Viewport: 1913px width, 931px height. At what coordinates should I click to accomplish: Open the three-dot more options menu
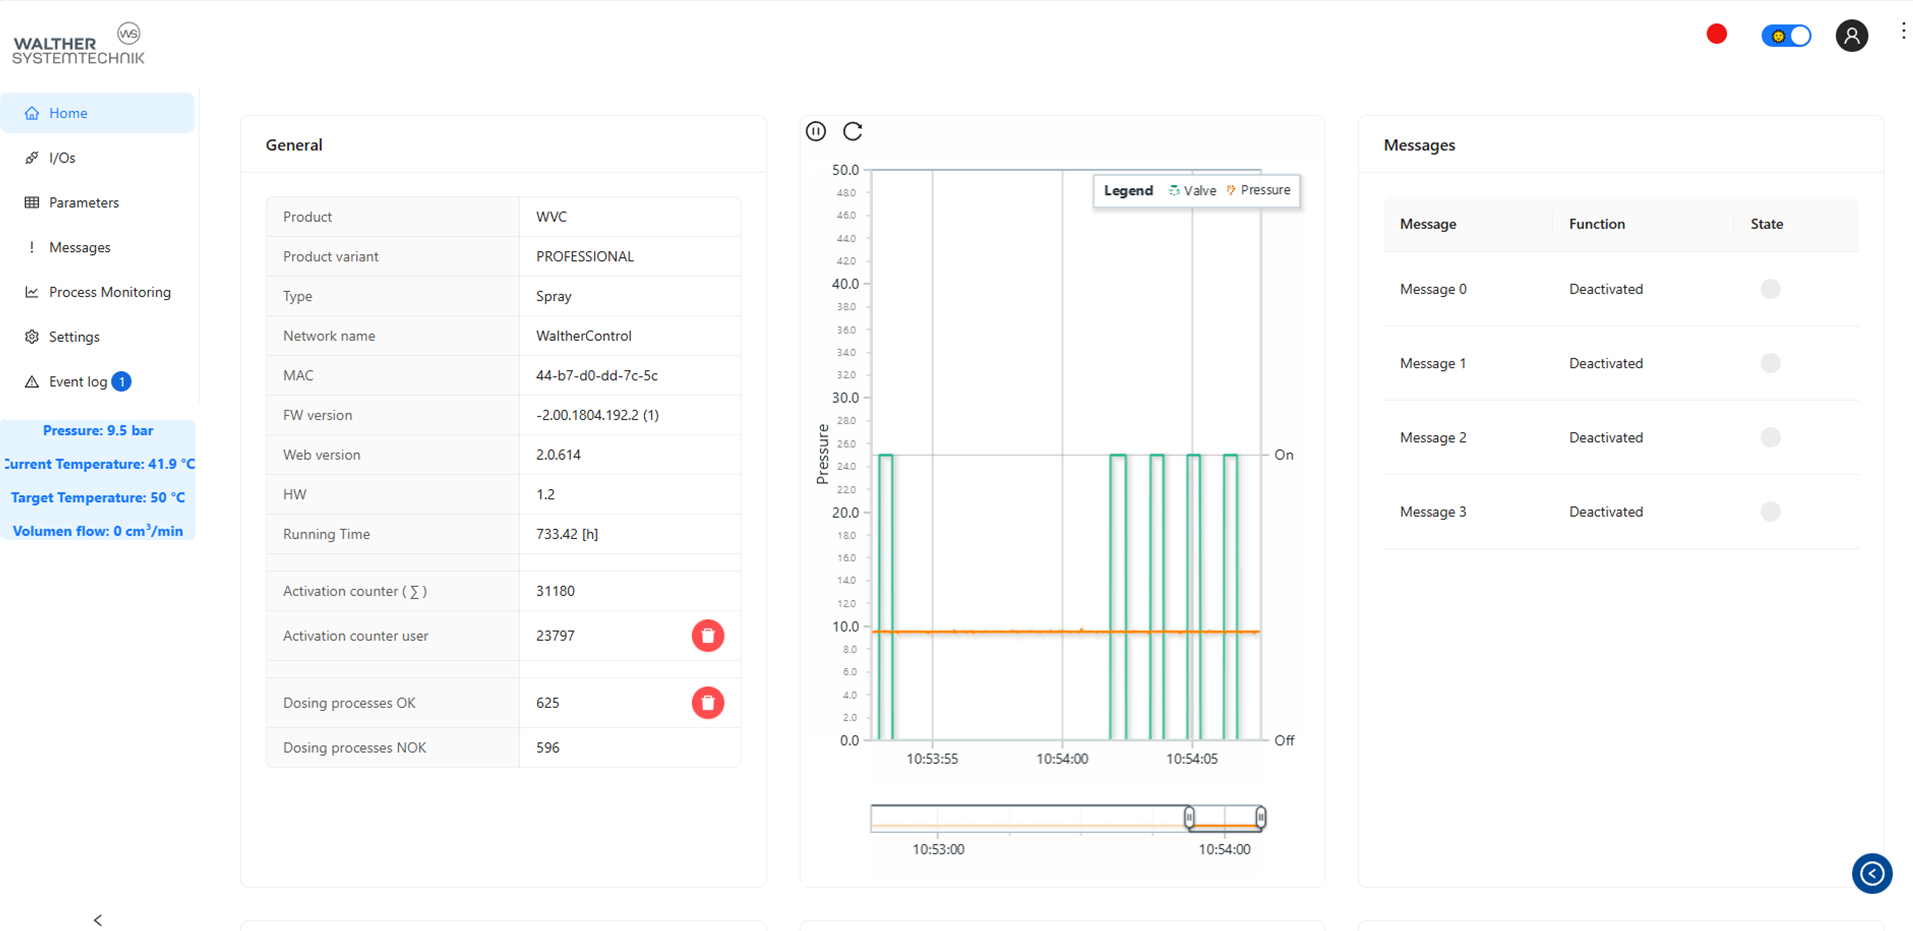[1903, 32]
